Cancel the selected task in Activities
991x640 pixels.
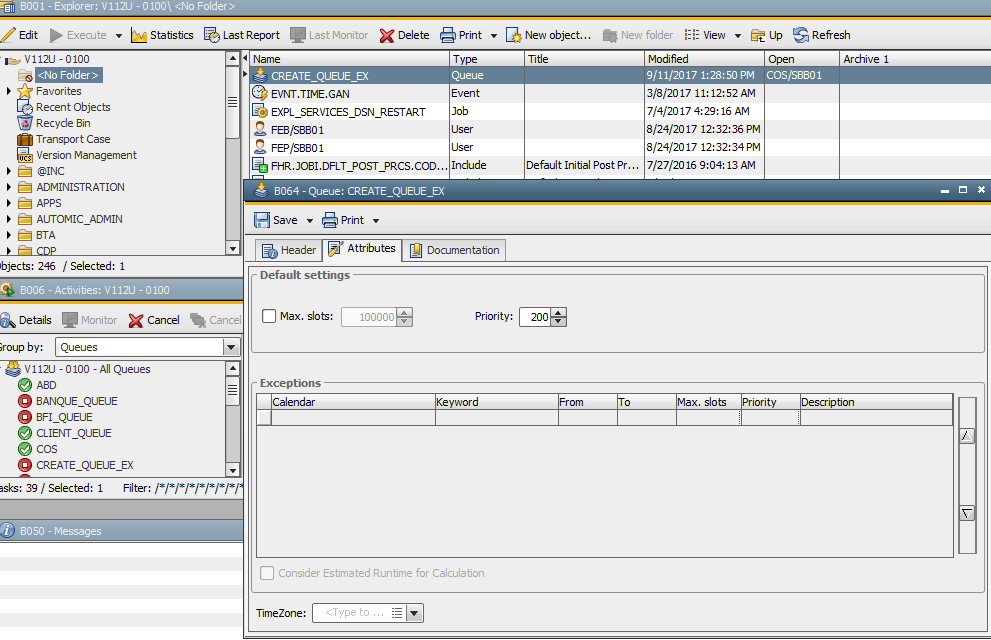coord(153,320)
